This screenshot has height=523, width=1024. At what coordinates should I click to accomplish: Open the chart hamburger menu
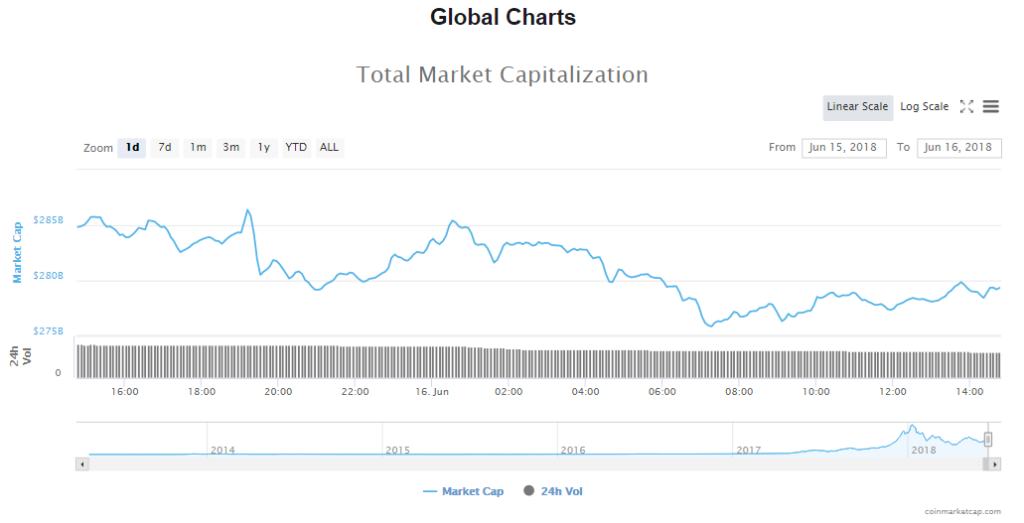tap(991, 107)
